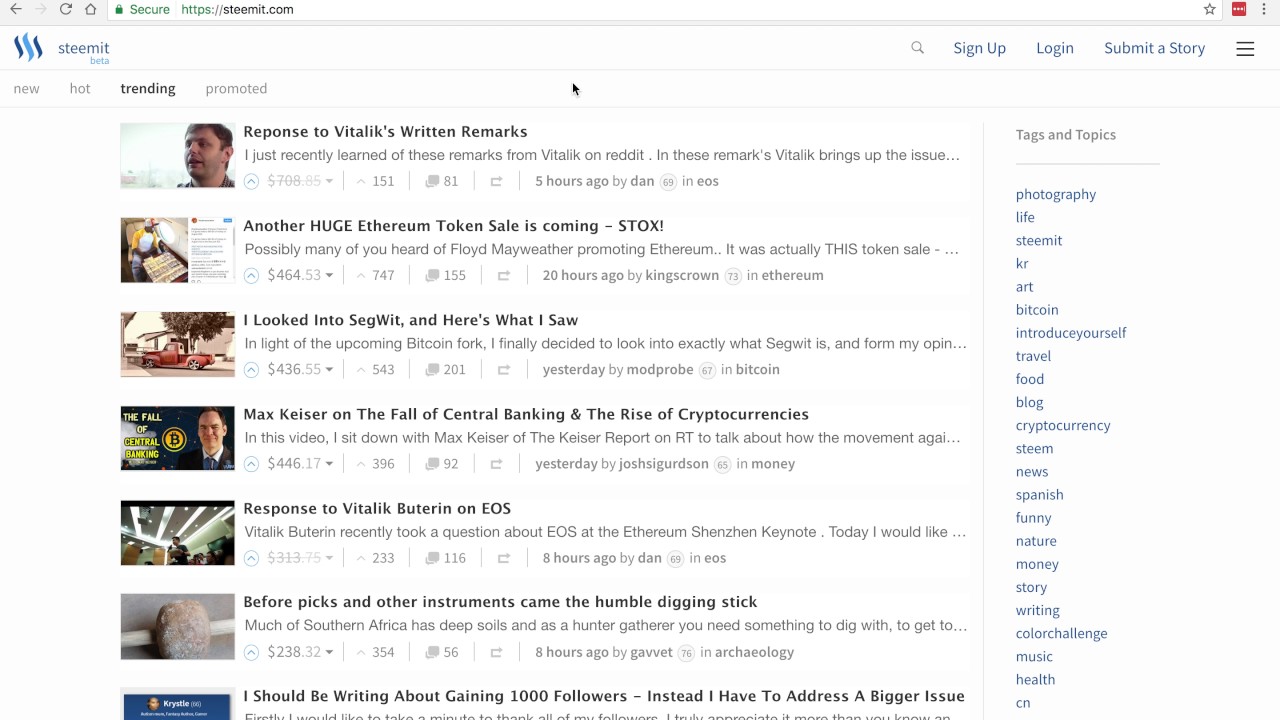
Task: Open author 'modprobe' profile
Action: pos(660,369)
